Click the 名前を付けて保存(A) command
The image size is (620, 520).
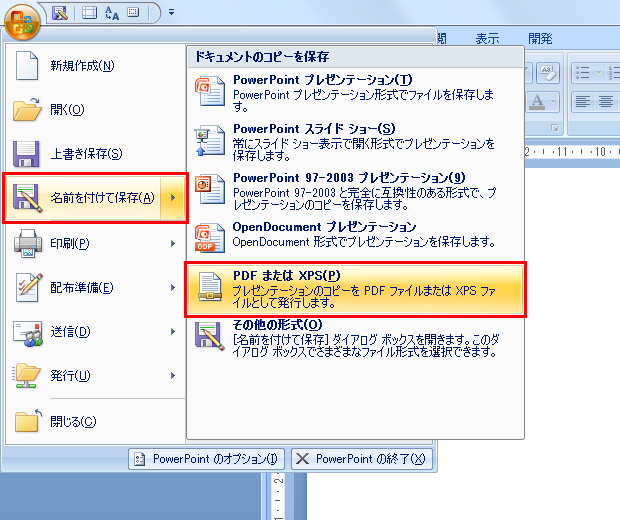83,197
